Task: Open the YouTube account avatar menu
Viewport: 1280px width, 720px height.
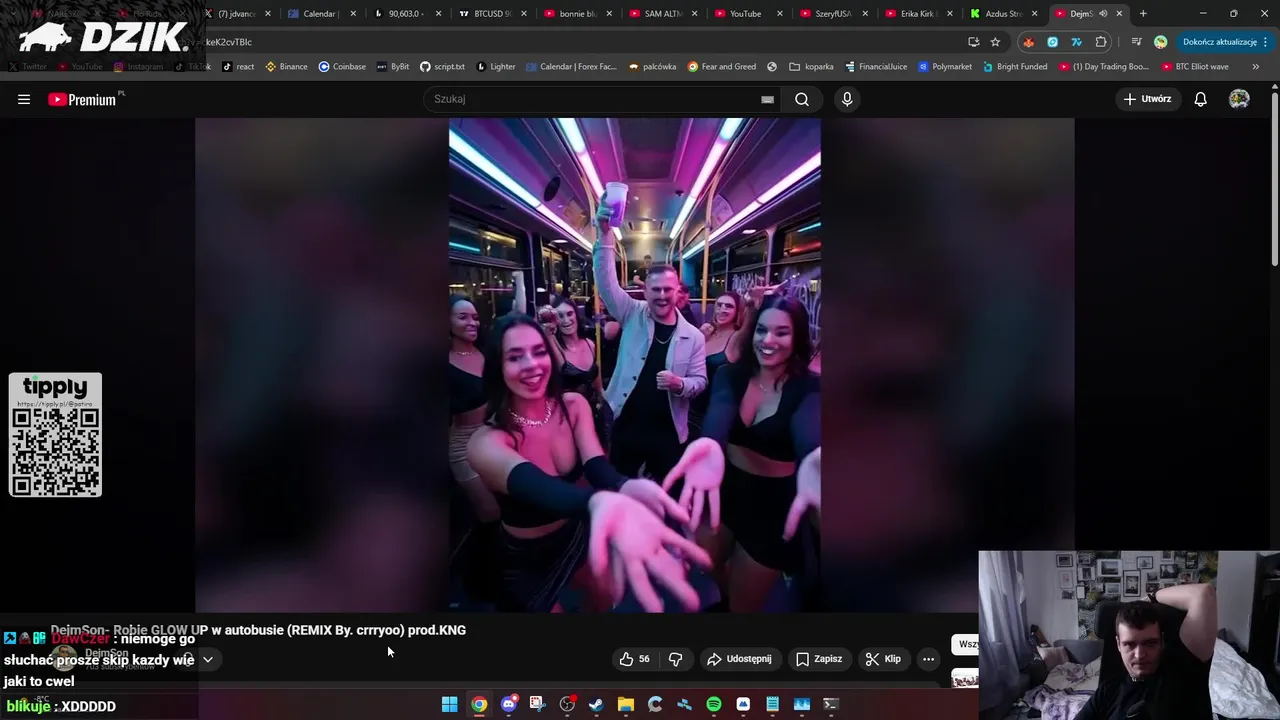Action: click(x=1239, y=99)
